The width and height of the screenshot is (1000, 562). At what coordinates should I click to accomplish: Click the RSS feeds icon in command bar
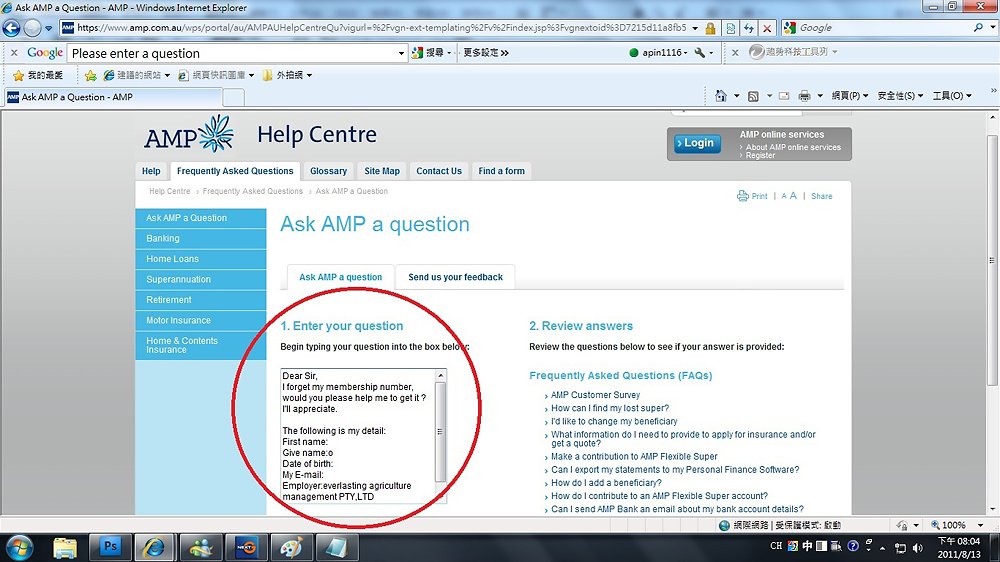(753, 96)
